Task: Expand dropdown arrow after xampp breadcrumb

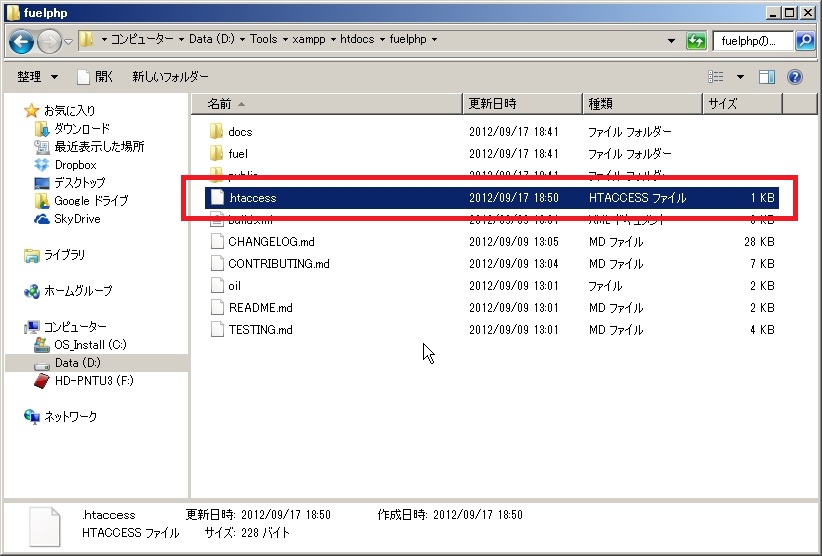Action: [333, 39]
